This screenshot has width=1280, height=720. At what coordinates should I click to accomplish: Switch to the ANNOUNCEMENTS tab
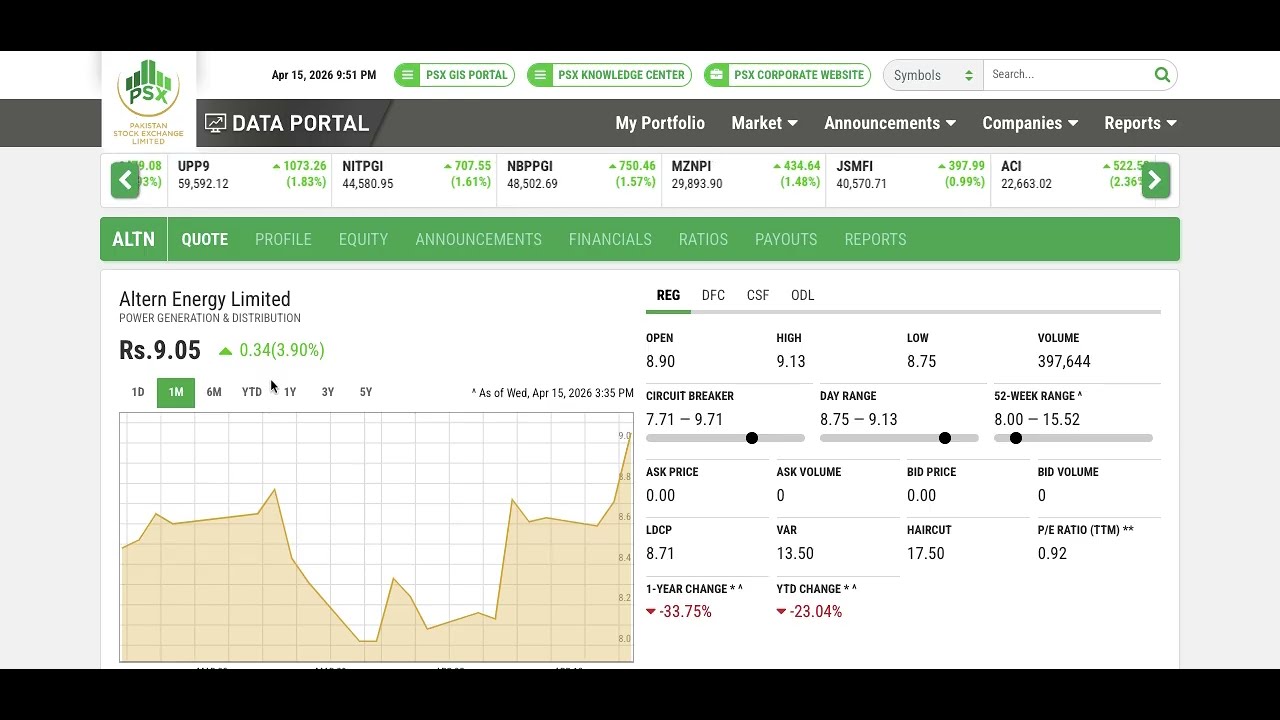click(x=478, y=239)
